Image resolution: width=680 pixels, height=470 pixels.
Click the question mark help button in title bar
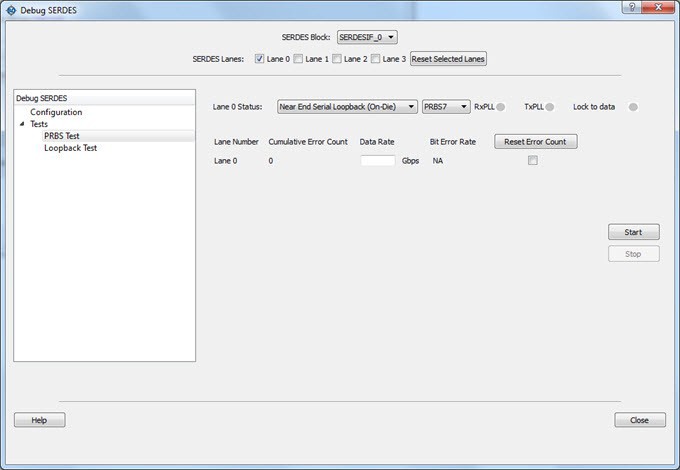coord(632,8)
